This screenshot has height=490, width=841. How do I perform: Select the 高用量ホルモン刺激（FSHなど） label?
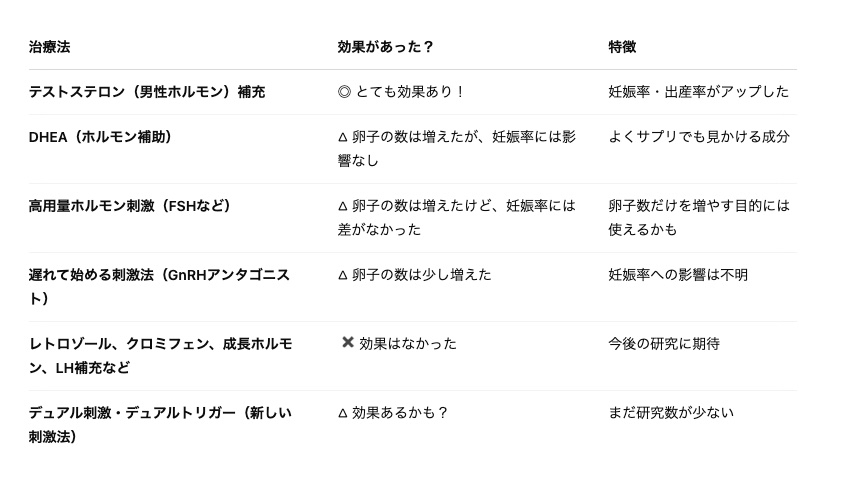130,206
